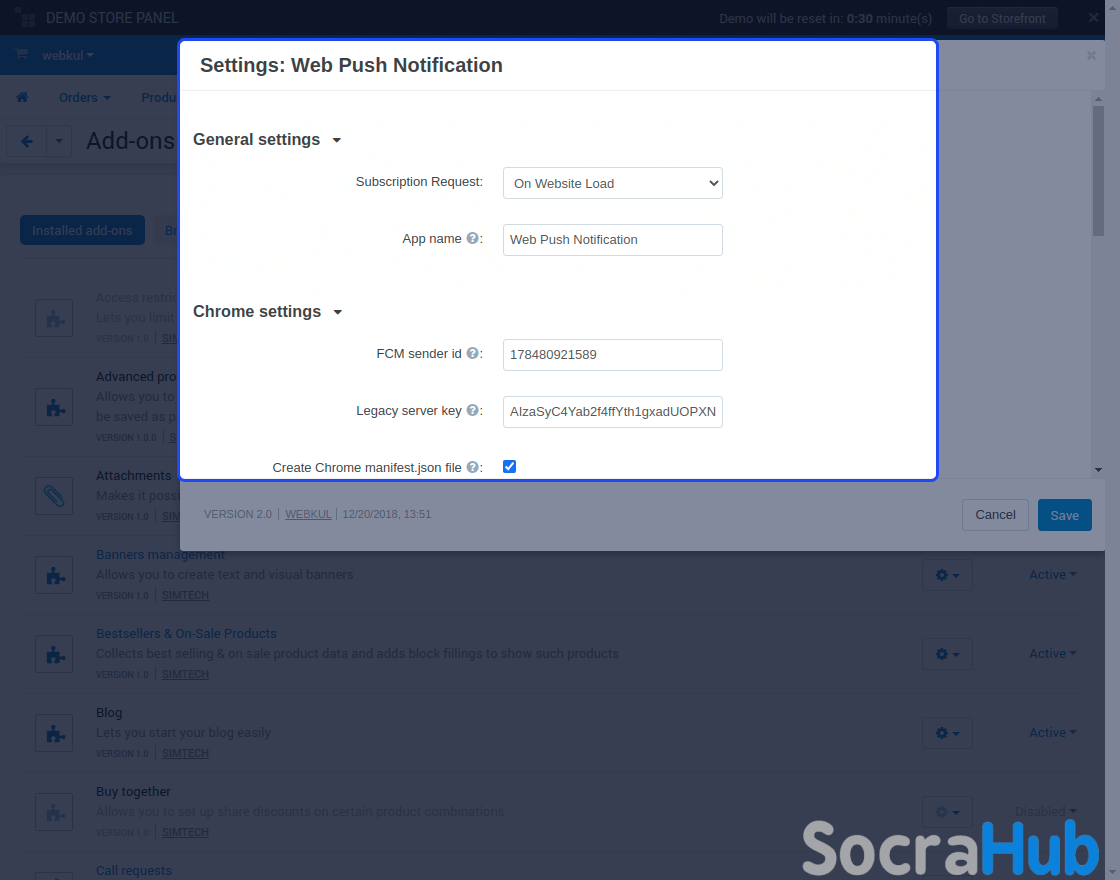The image size is (1120, 880).
Task: Toggle Create Chrome manifest.json file checkbox
Action: [x=509, y=466]
